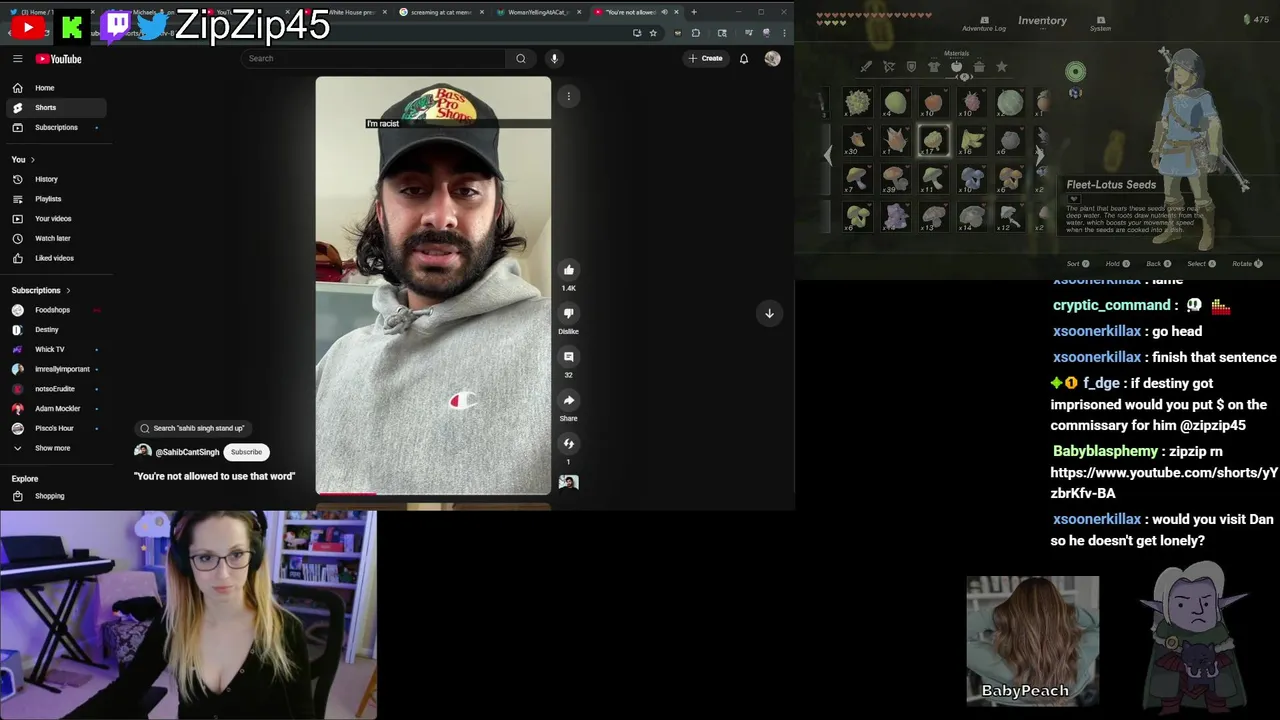
Task: Select the Fleet-Lotus Seeds x17 item
Action: pos(933,140)
